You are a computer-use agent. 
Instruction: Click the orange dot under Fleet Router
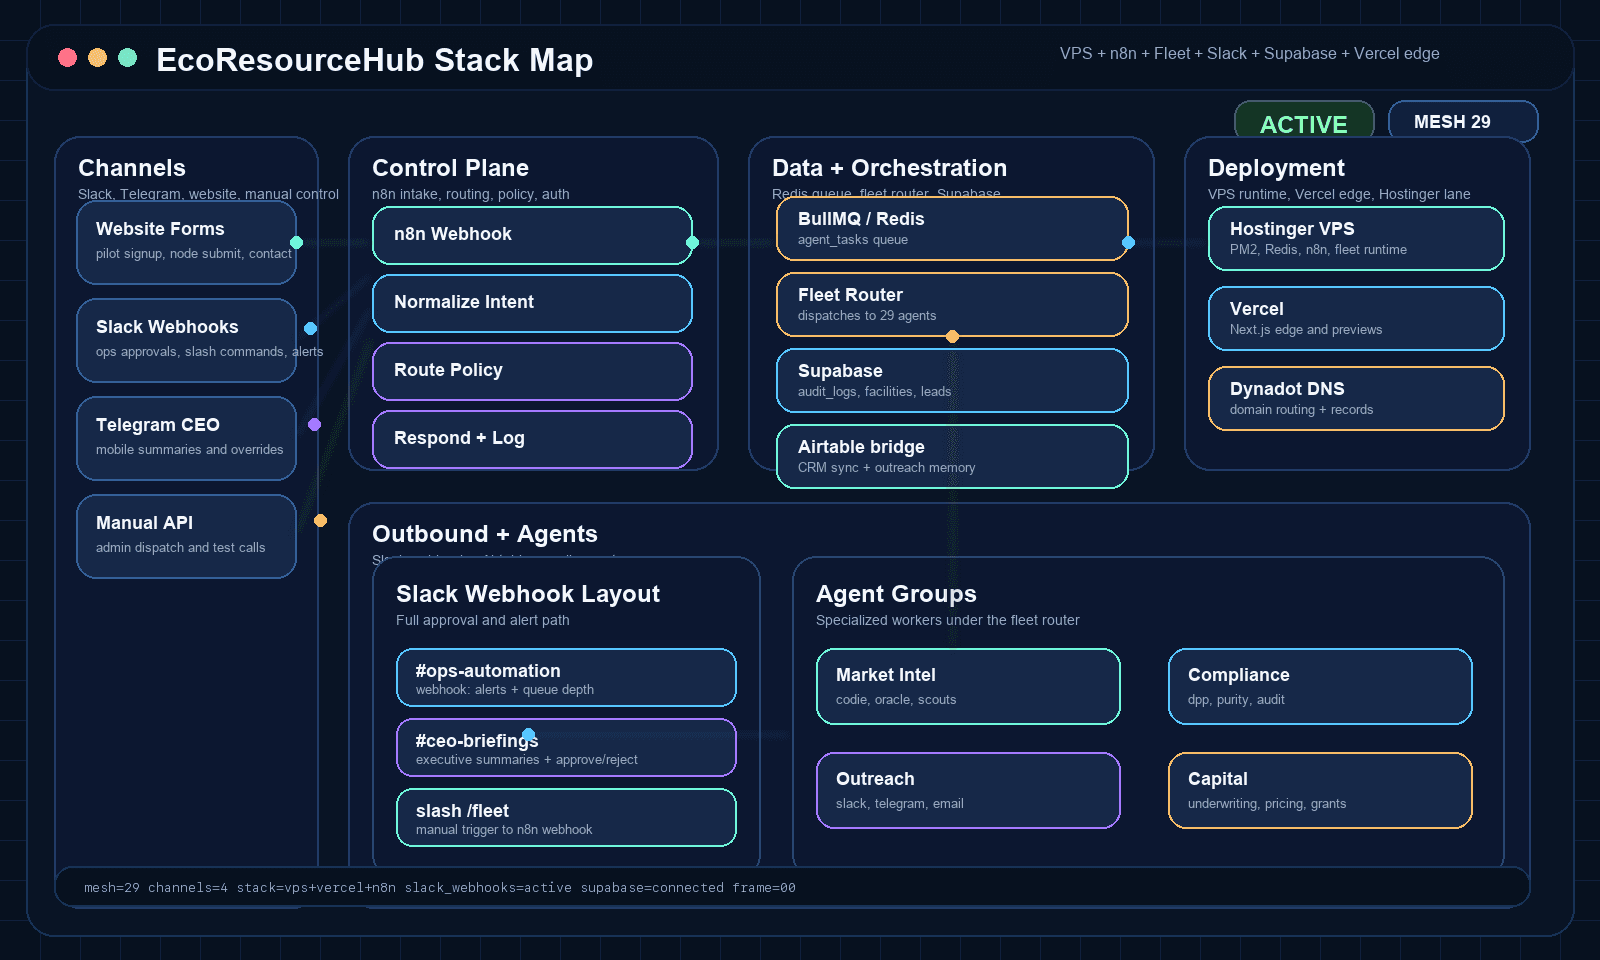click(951, 336)
